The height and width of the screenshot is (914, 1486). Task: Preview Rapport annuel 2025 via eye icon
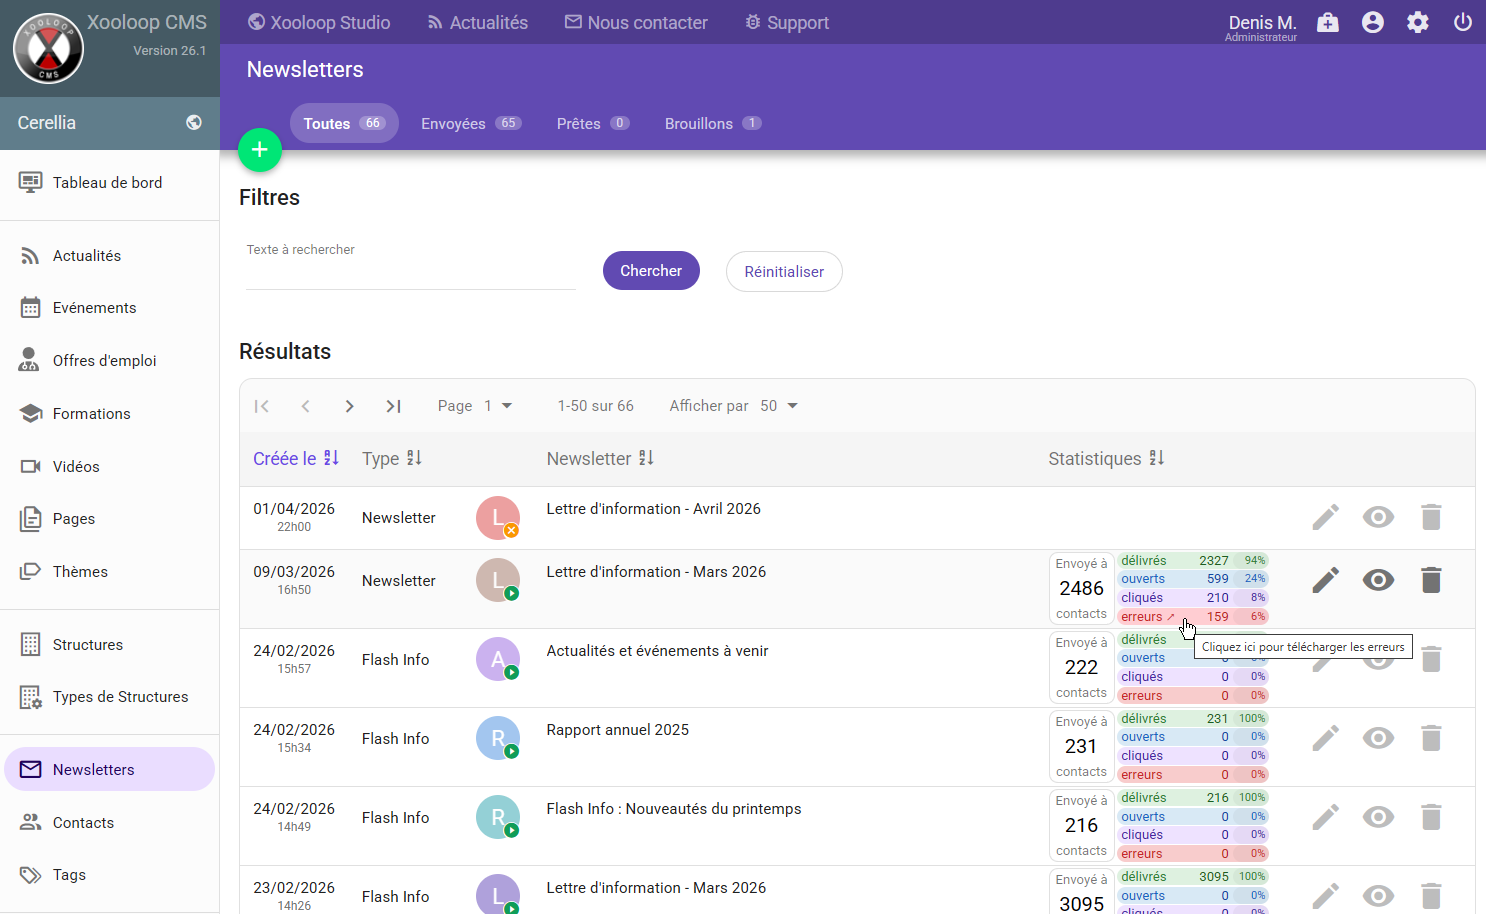tap(1378, 738)
